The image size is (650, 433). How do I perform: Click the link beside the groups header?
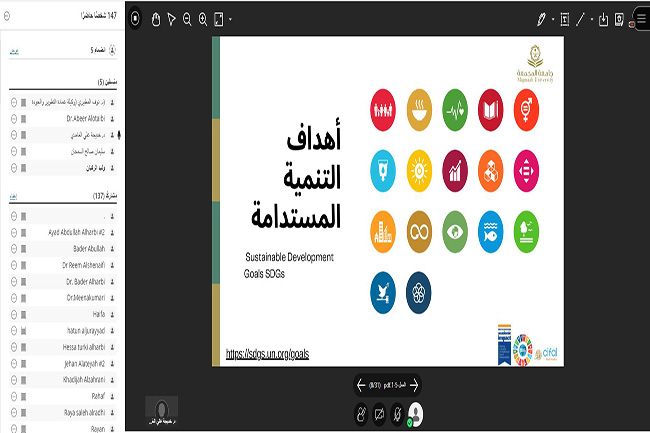[14, 51]
